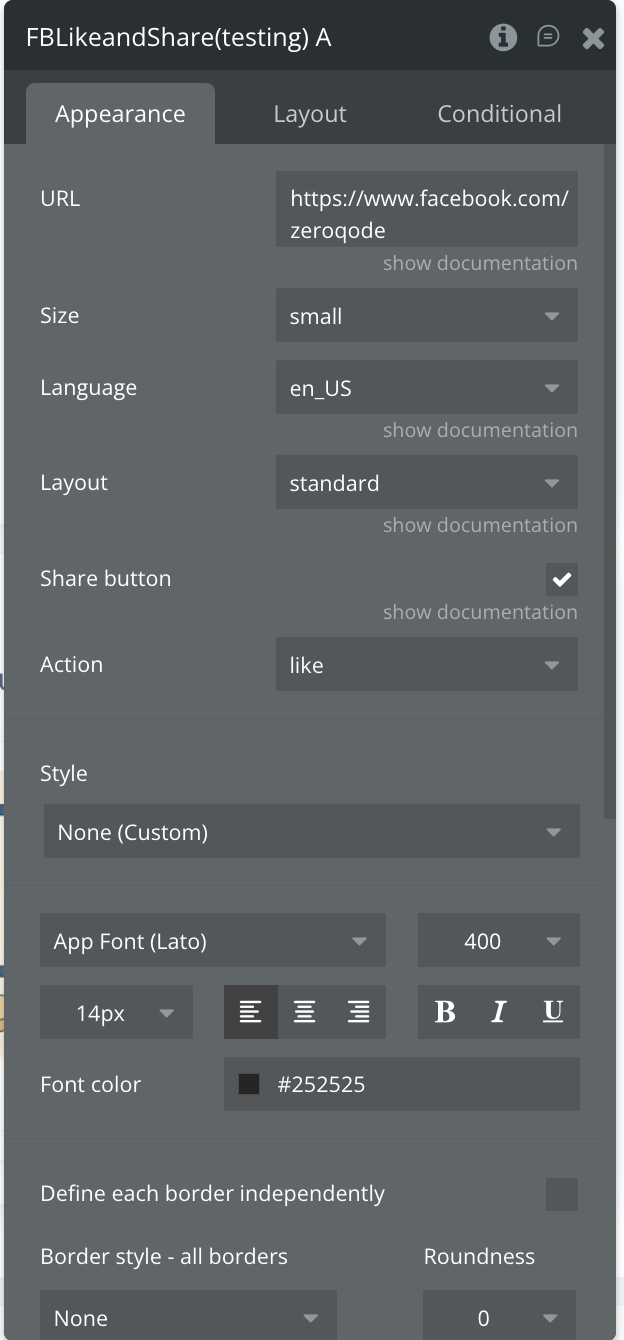Click the element info icon in header
Screen dimensions: 624x1340
(x=503, y=38)
